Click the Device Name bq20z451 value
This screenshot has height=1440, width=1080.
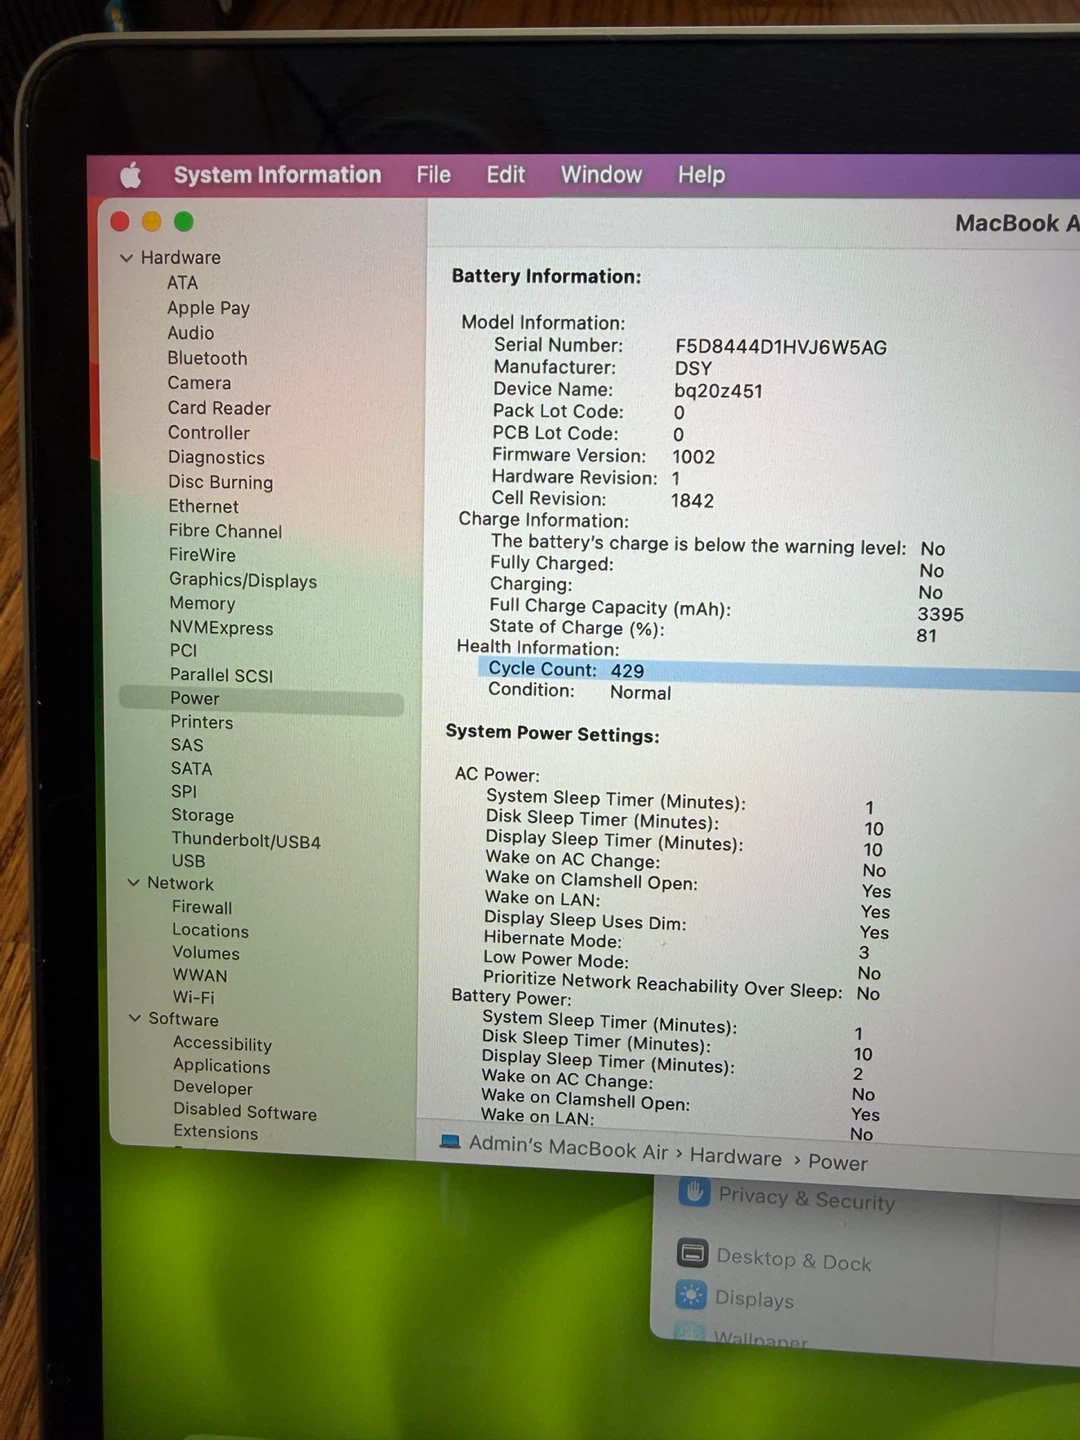tap(718, 391)
